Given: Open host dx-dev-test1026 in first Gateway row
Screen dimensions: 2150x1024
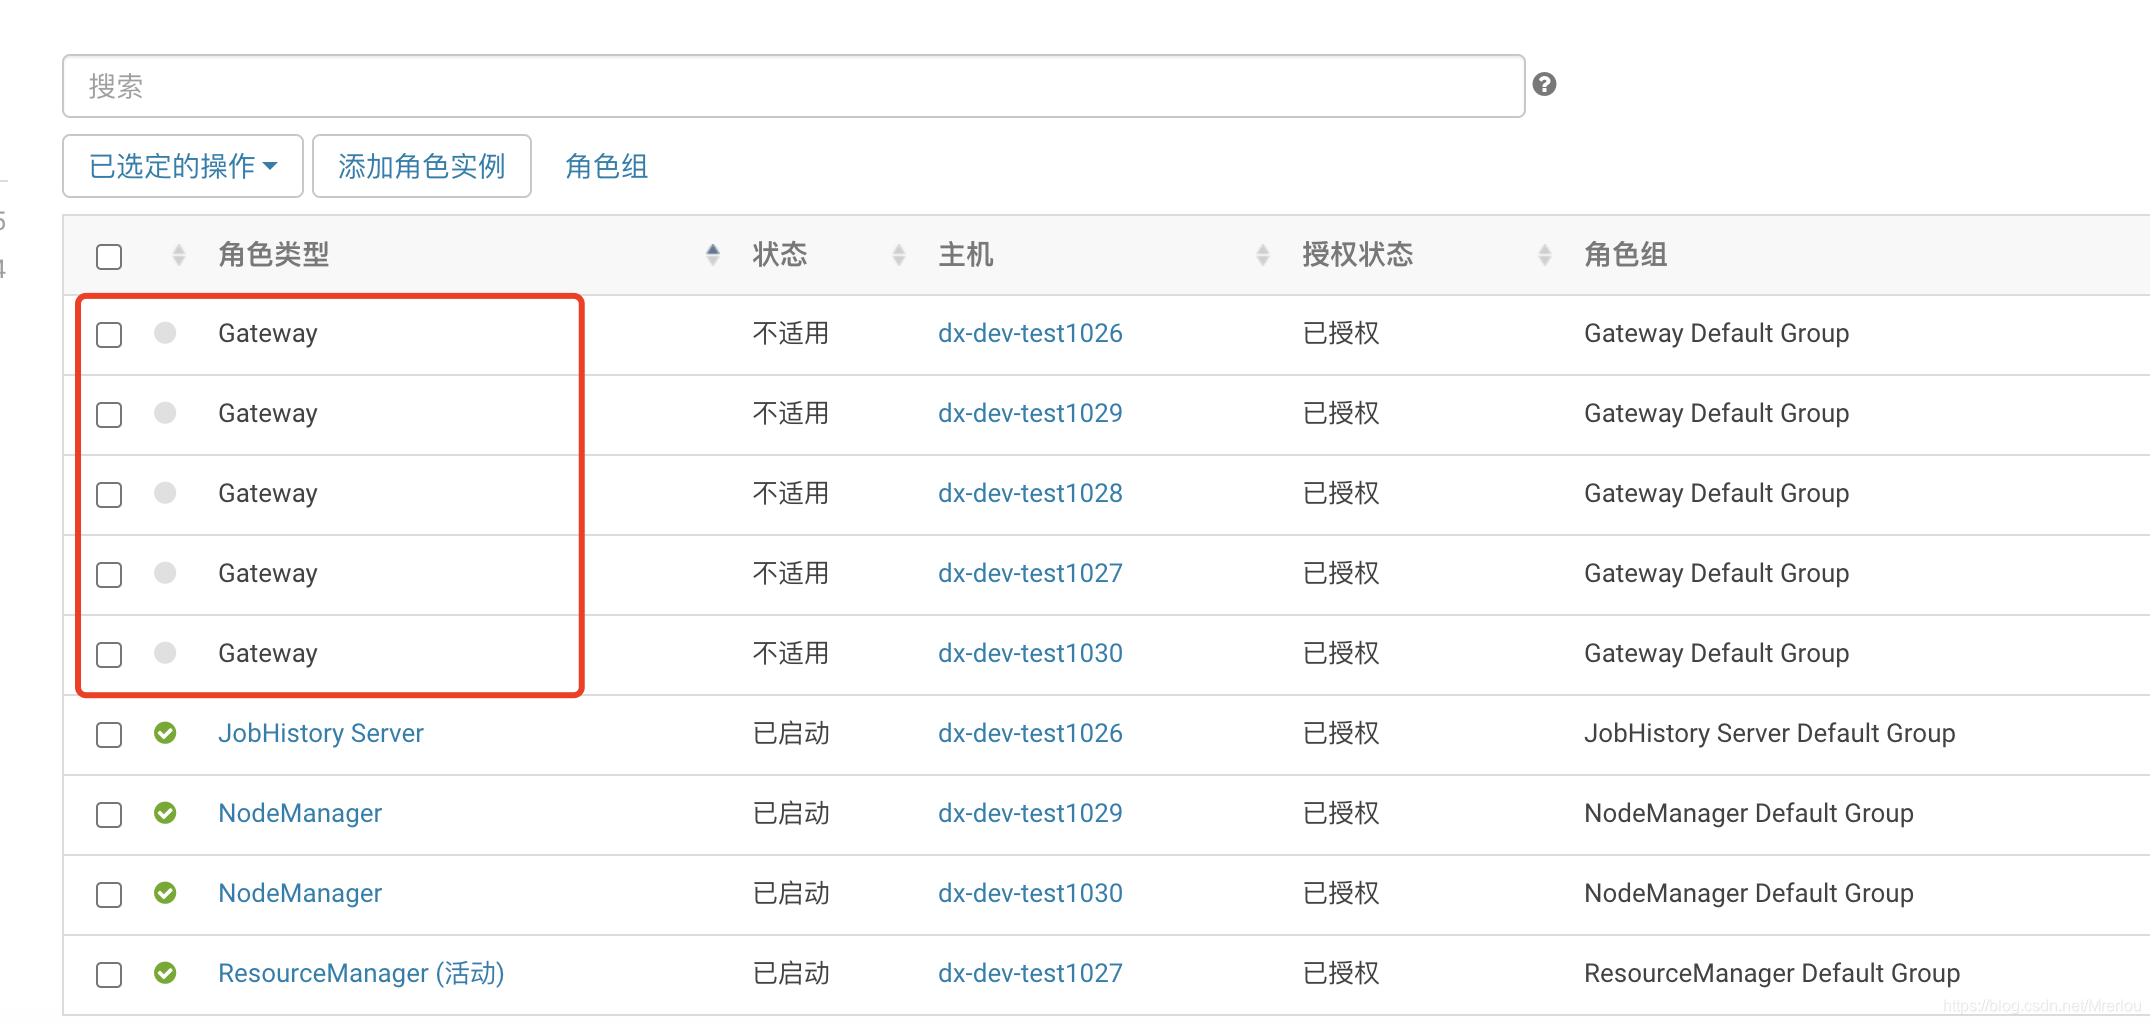Looking at the screenshot, I should (x=1030, y=333).
